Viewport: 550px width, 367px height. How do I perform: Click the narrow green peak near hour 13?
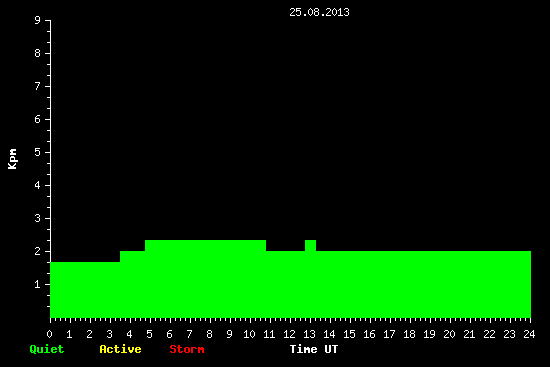tap(310, 245)
